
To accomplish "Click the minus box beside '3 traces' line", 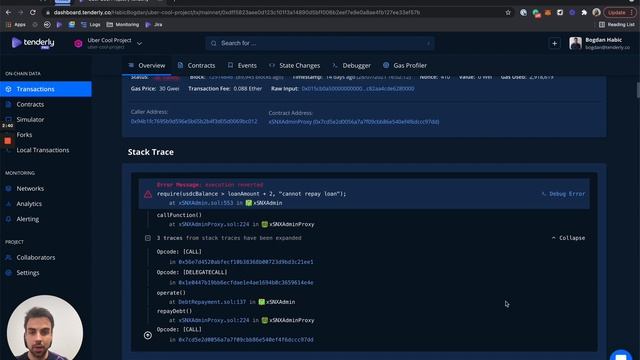I will click(x=148, y=238).
